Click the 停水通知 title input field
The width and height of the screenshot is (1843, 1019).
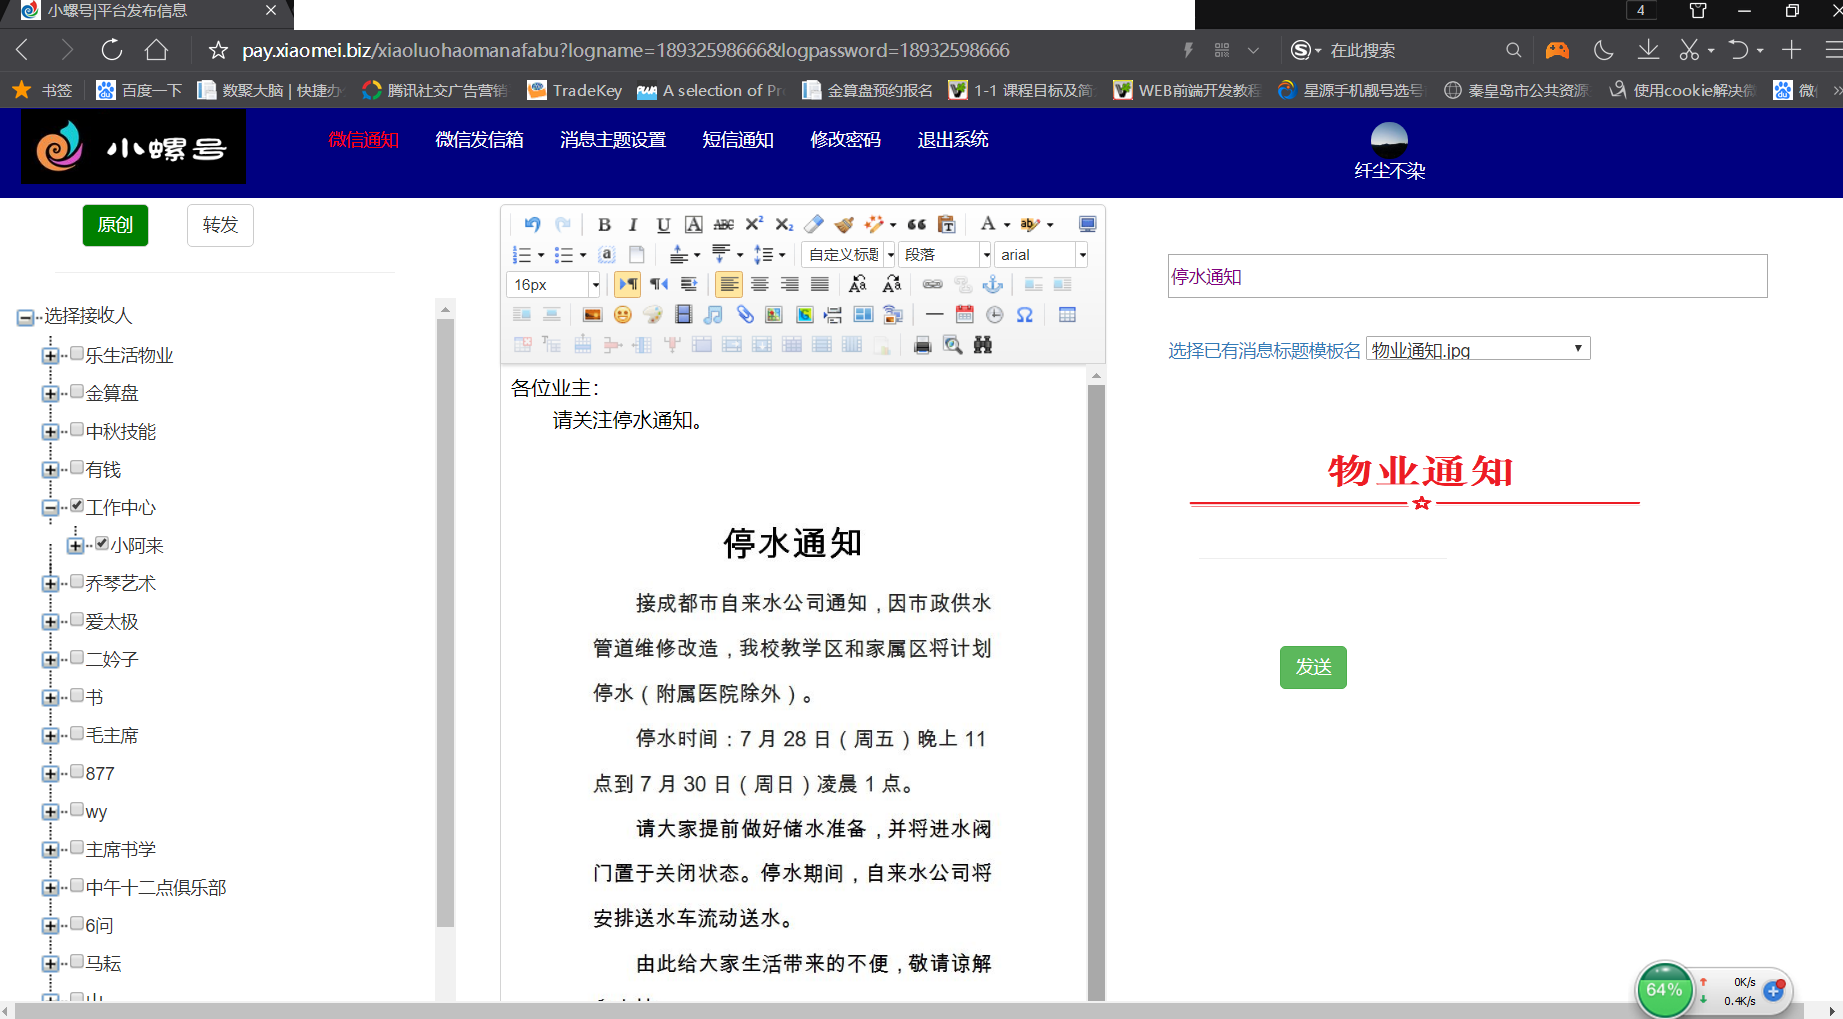[x=1466, y=277]
